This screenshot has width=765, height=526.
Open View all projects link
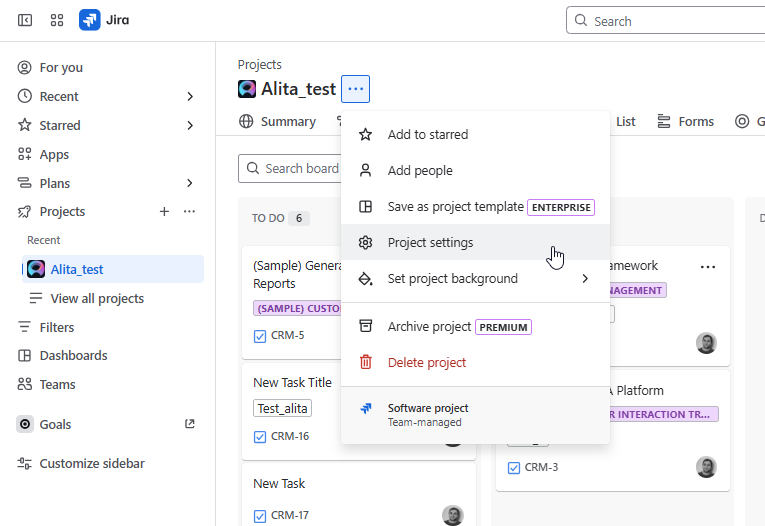[x=97, y=299]
